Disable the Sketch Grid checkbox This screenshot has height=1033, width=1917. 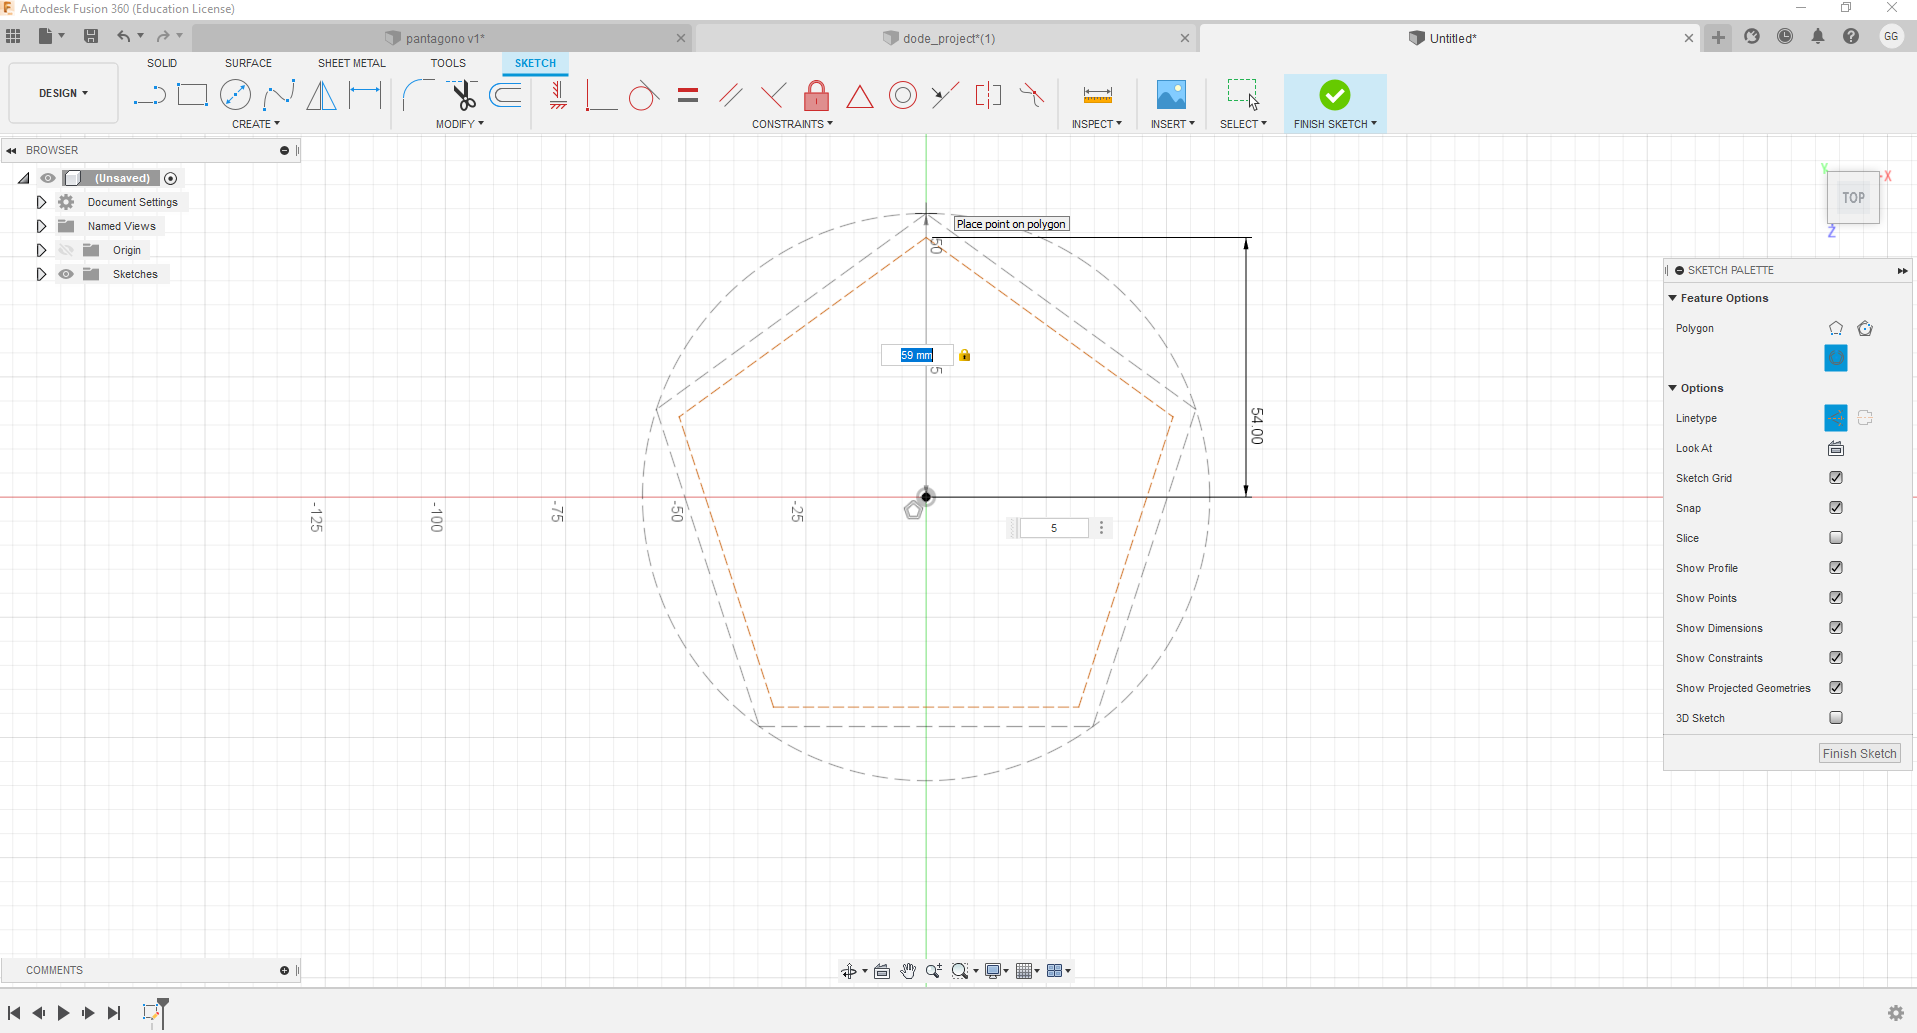(x=1836, y=478)
